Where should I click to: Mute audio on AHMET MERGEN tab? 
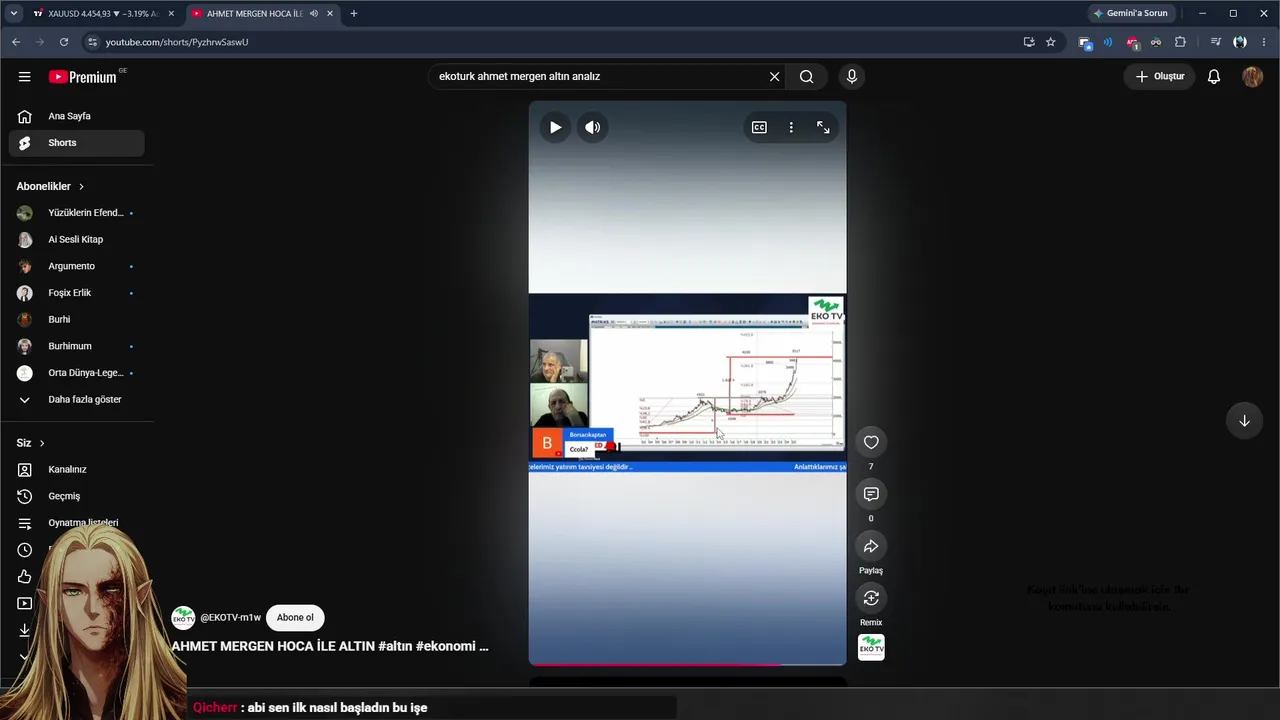[314, 14]
